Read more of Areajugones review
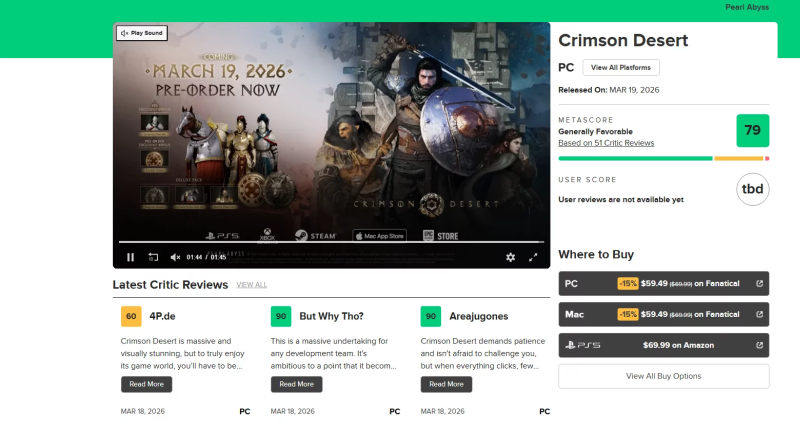 tap(446, 384)
